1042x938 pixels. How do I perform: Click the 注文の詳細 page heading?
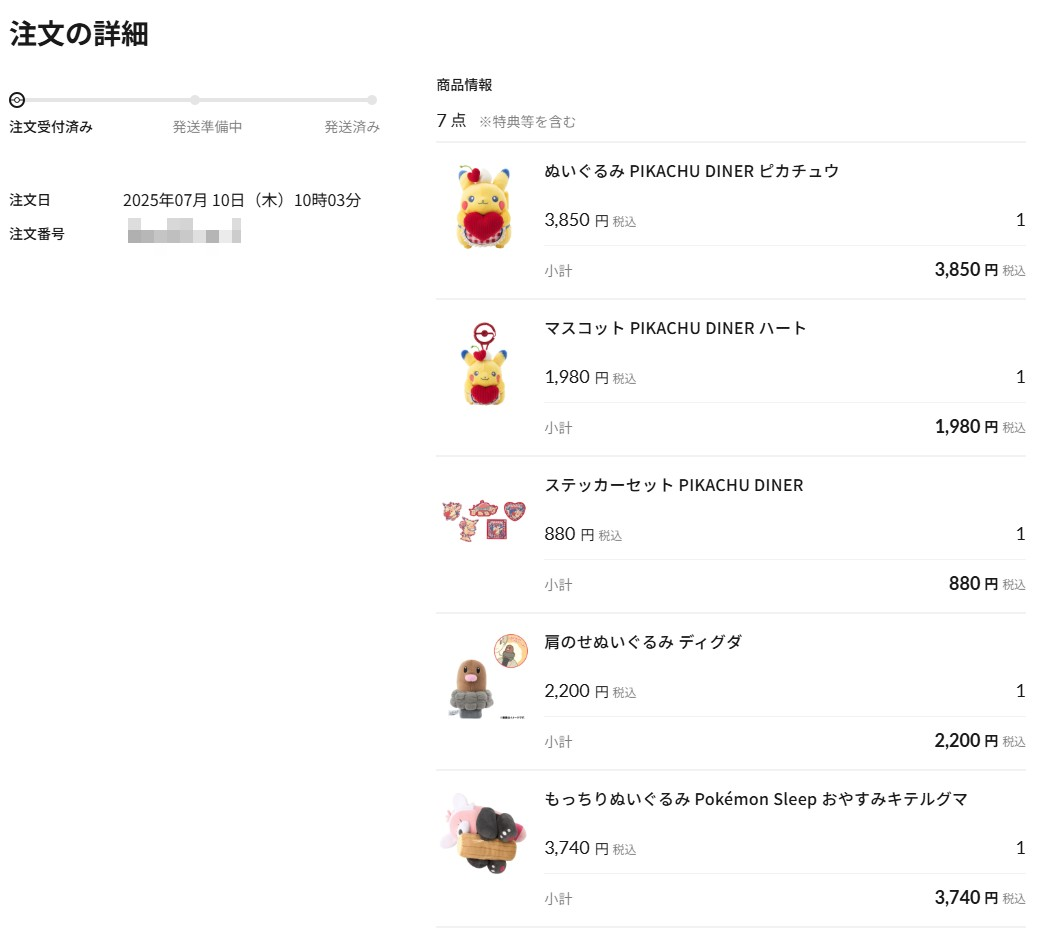coord(79,34)
